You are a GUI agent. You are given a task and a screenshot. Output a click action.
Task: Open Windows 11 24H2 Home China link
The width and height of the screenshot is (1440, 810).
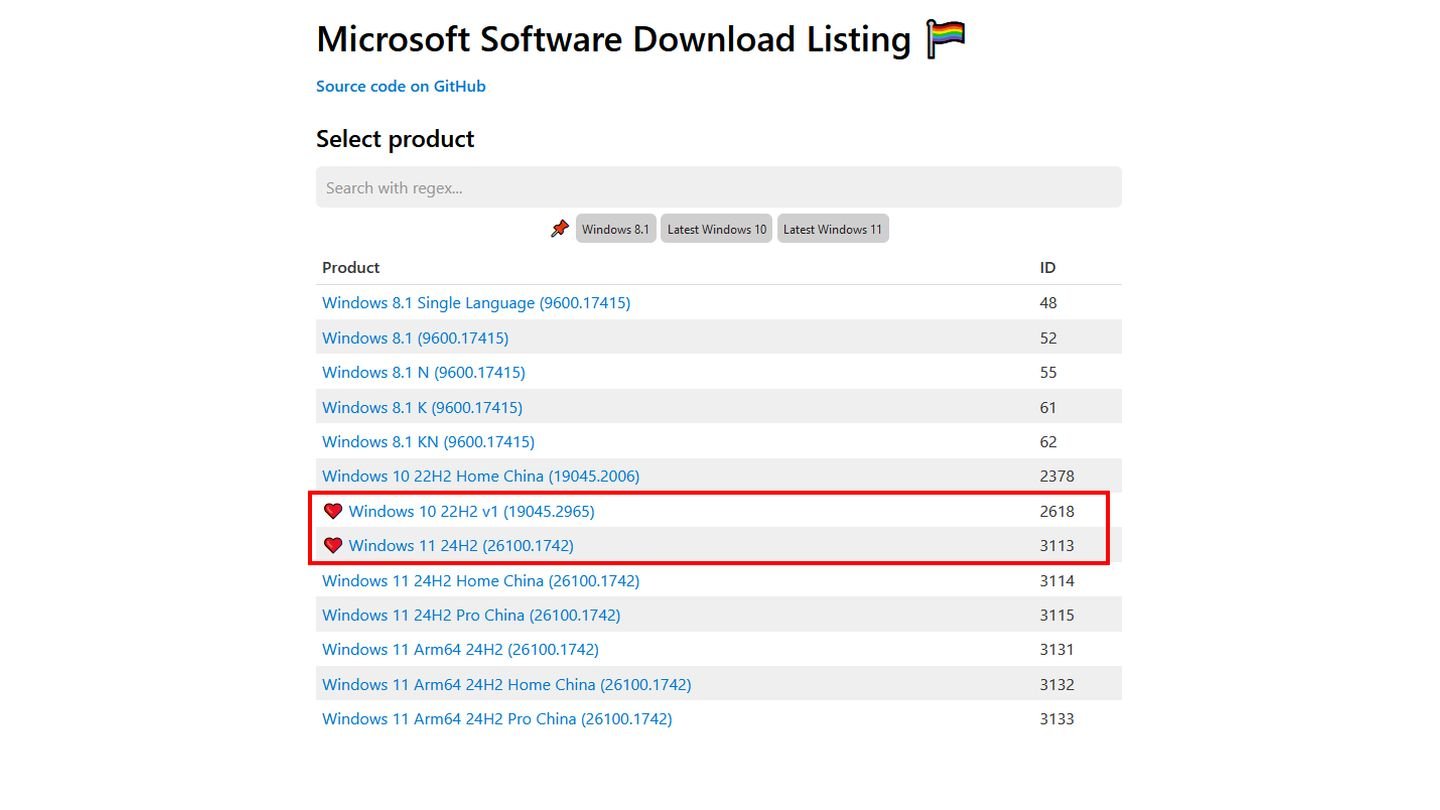(x=481, y=581)
